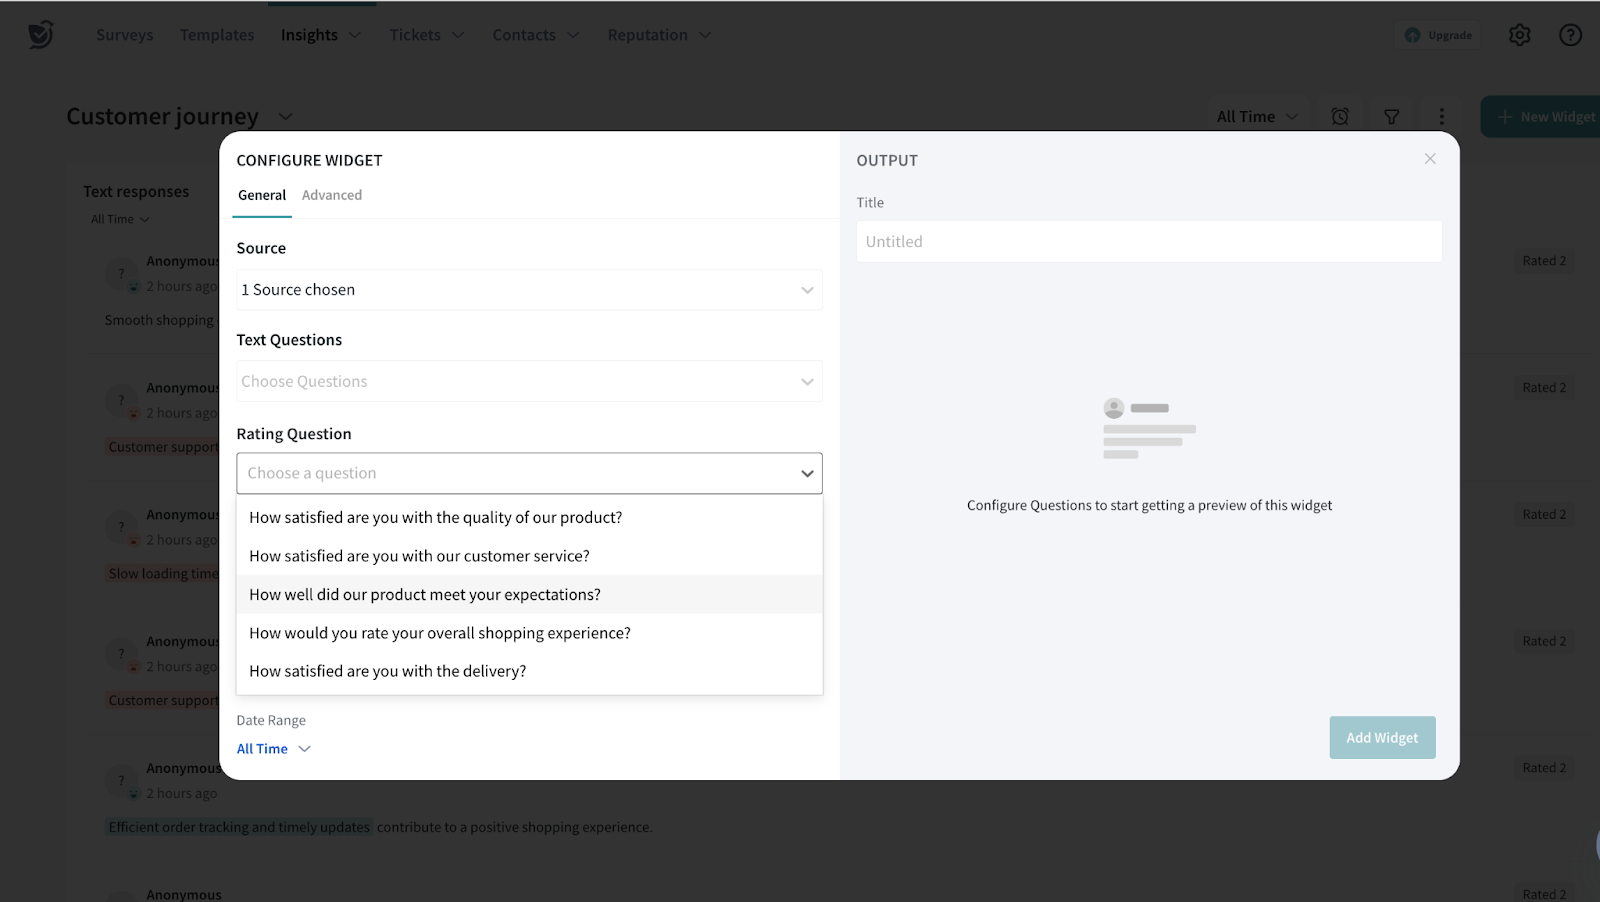Image resolution: width=1600 pixels, height=902 pixels.
Task: Choose "How satisfied are you with the delivery?"
Action: tap(387, 671)
